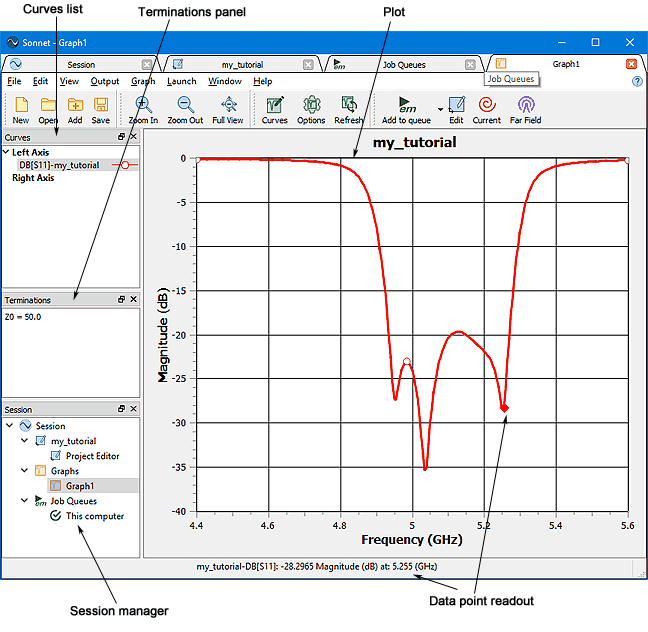Close the Terminations panel
The height and width of the screenshot is (632, 648).
coord(133,299)
